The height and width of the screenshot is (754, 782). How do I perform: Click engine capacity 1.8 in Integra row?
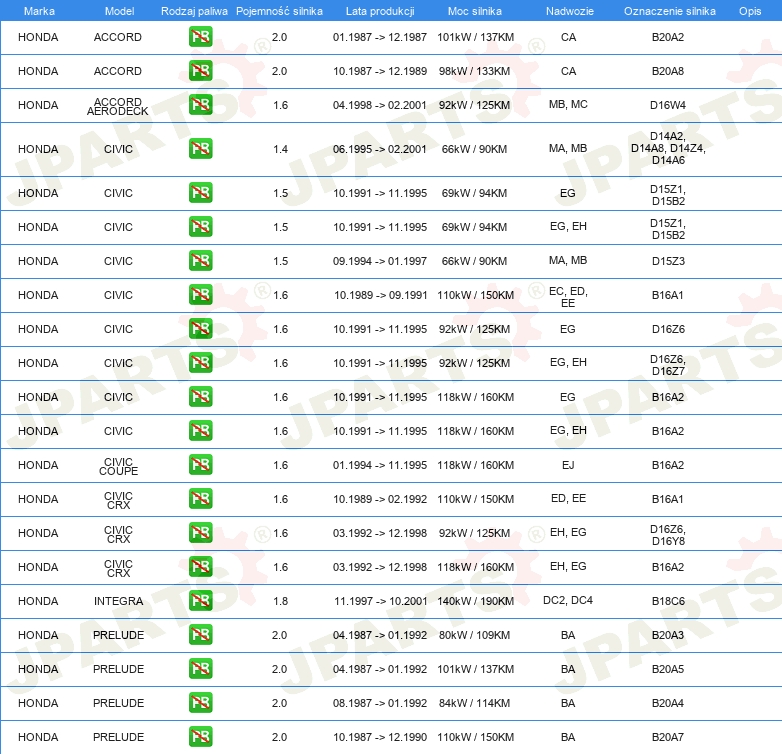pos(280,601)
